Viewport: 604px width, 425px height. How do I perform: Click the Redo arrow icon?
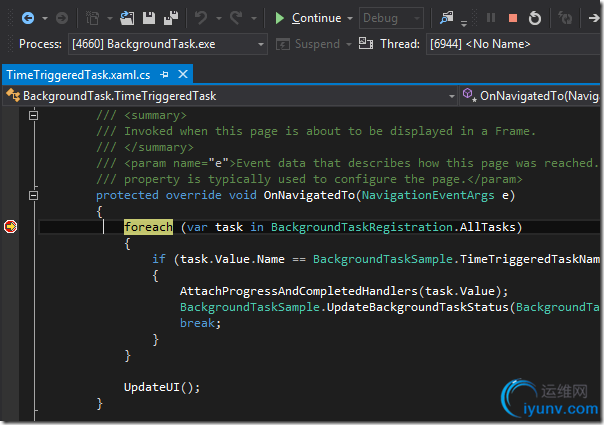pyautogui.click(x=236, y=18)
